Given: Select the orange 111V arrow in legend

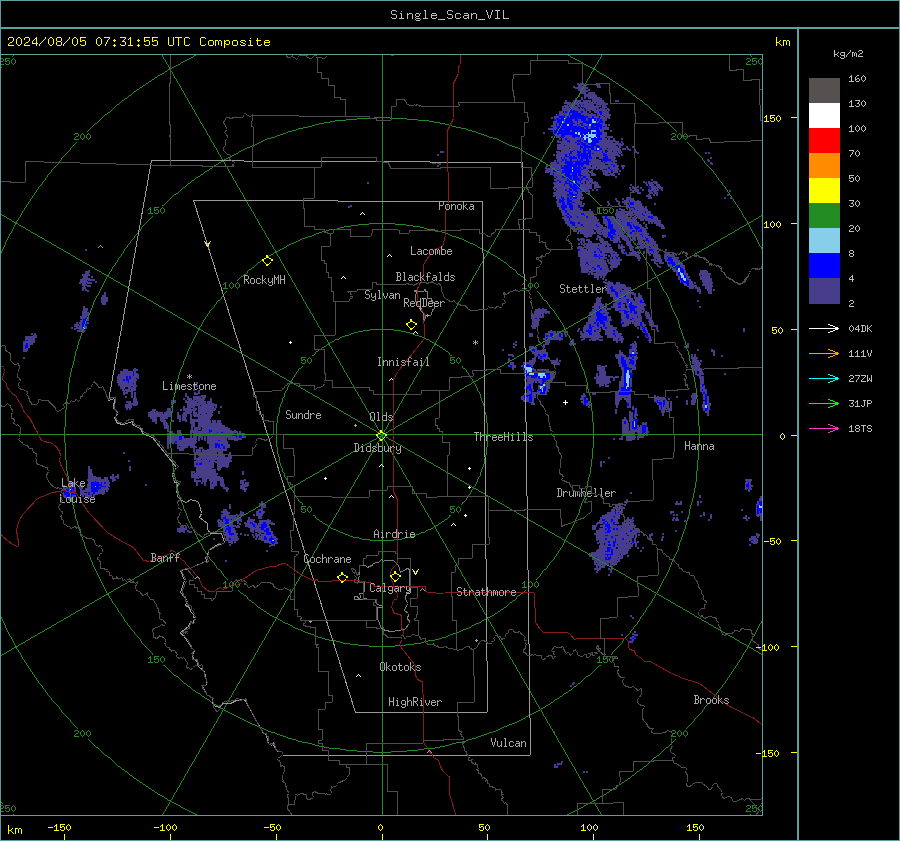Looking at the screenshot, I should (x=824, y=354).
